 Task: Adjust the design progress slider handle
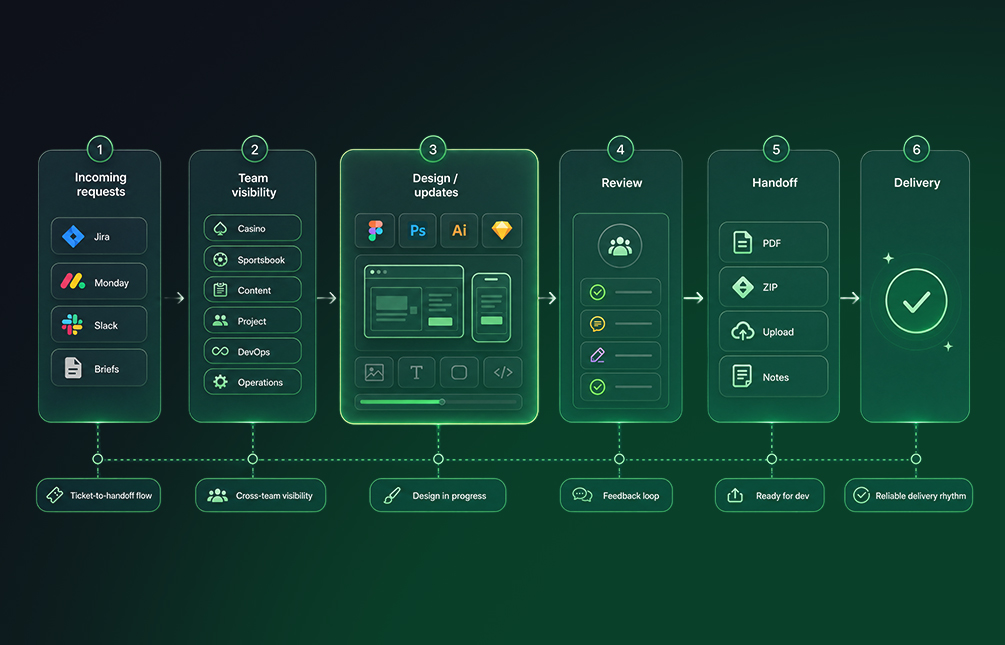pos(442,402)
